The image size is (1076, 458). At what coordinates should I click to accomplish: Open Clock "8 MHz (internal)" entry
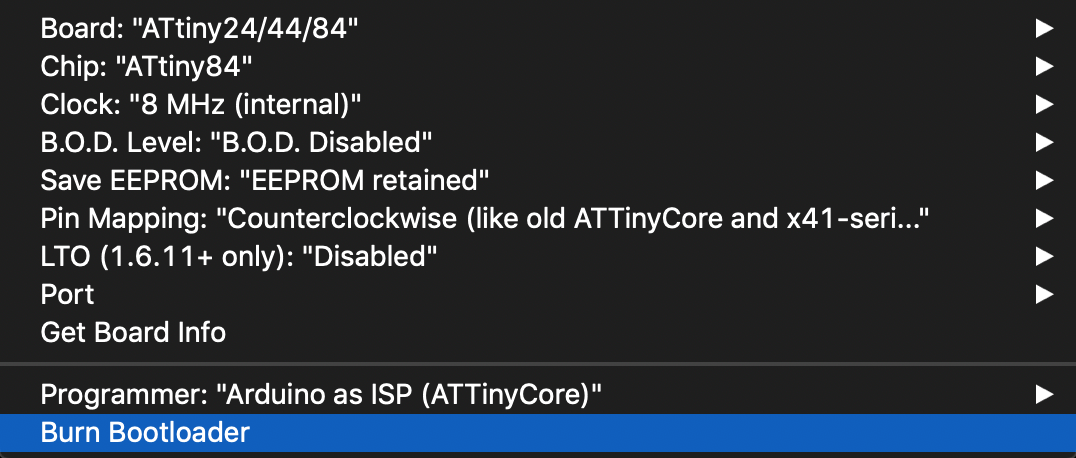tap(201, 104)
